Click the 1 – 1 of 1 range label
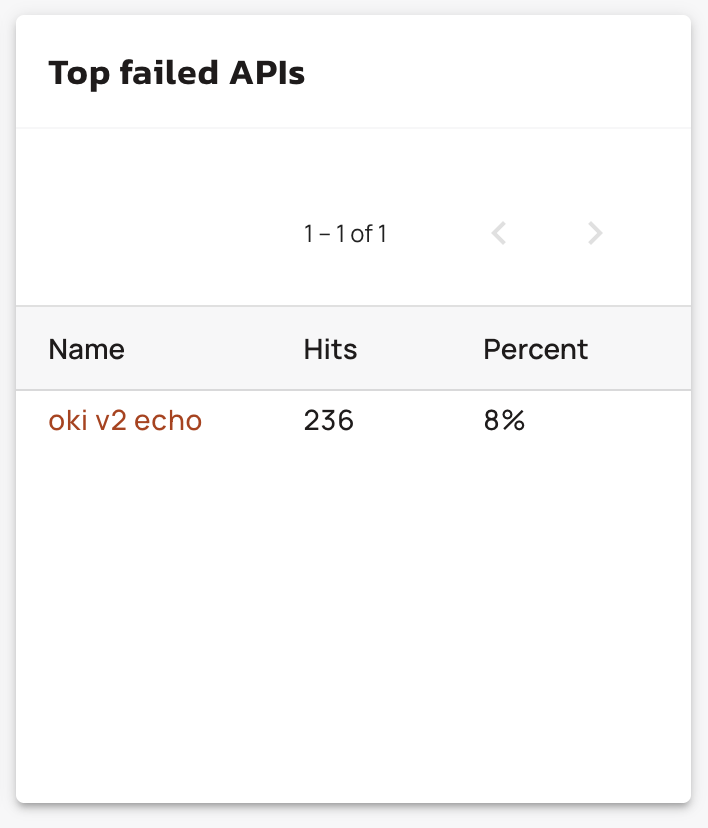The width and height of the screenshot is (708, 828). 345,234
